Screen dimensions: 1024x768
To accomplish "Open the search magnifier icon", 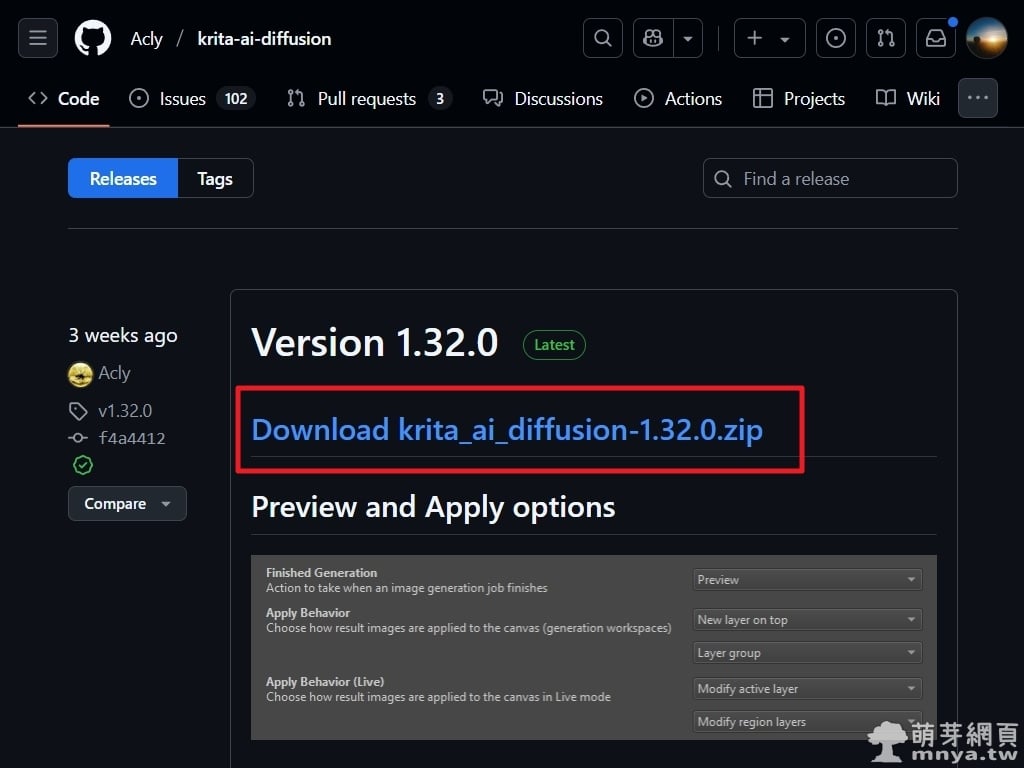I will click(x=602, y=38).
